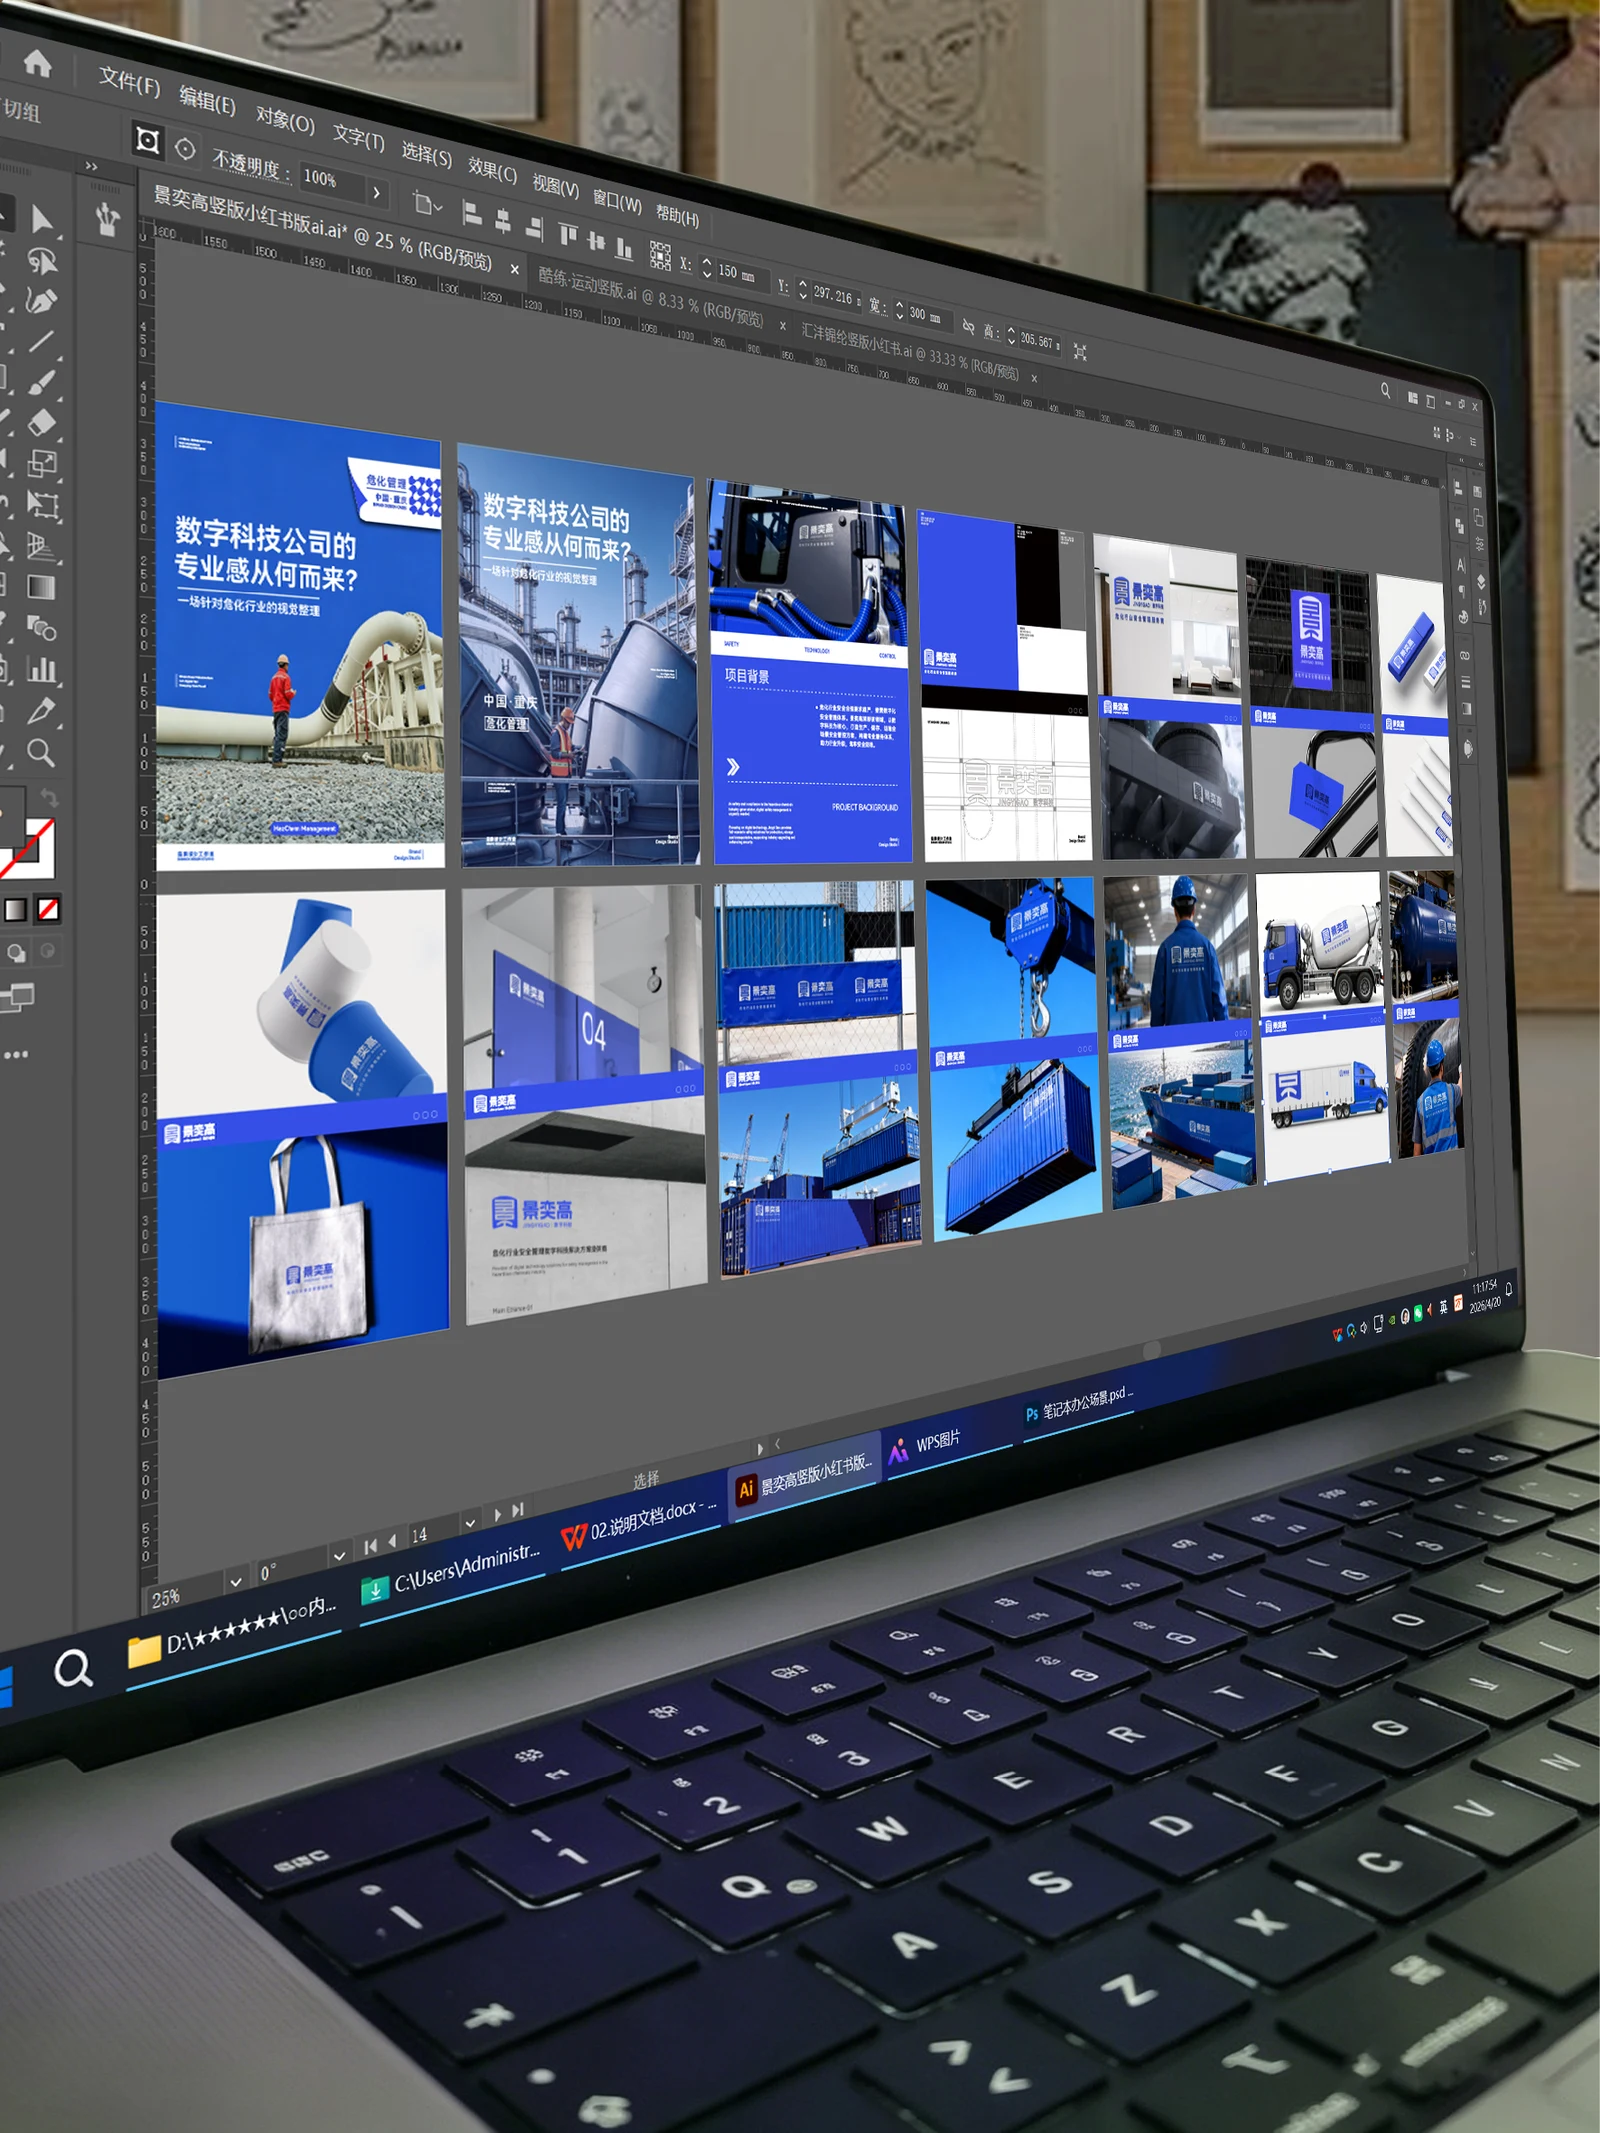The image size is (1600, 2133).
Task: Expand the opacity slider arrow
Action: 376,191
